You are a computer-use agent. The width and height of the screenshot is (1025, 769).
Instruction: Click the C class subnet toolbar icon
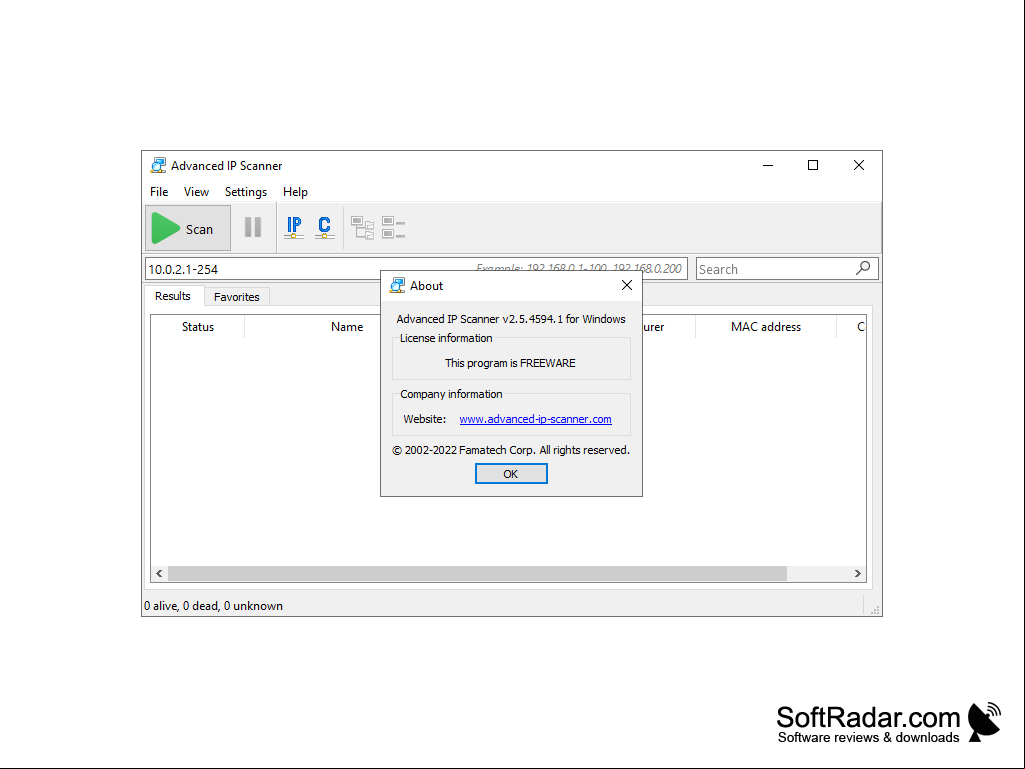324,228
